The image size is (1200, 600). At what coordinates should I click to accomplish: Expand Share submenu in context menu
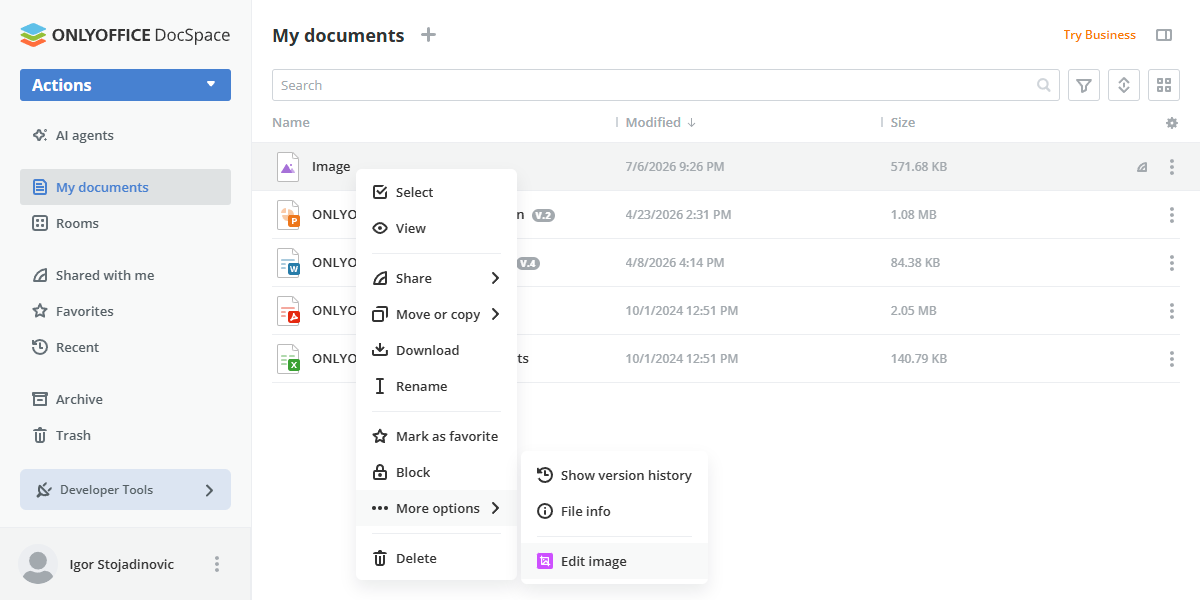tap(436, 278)
